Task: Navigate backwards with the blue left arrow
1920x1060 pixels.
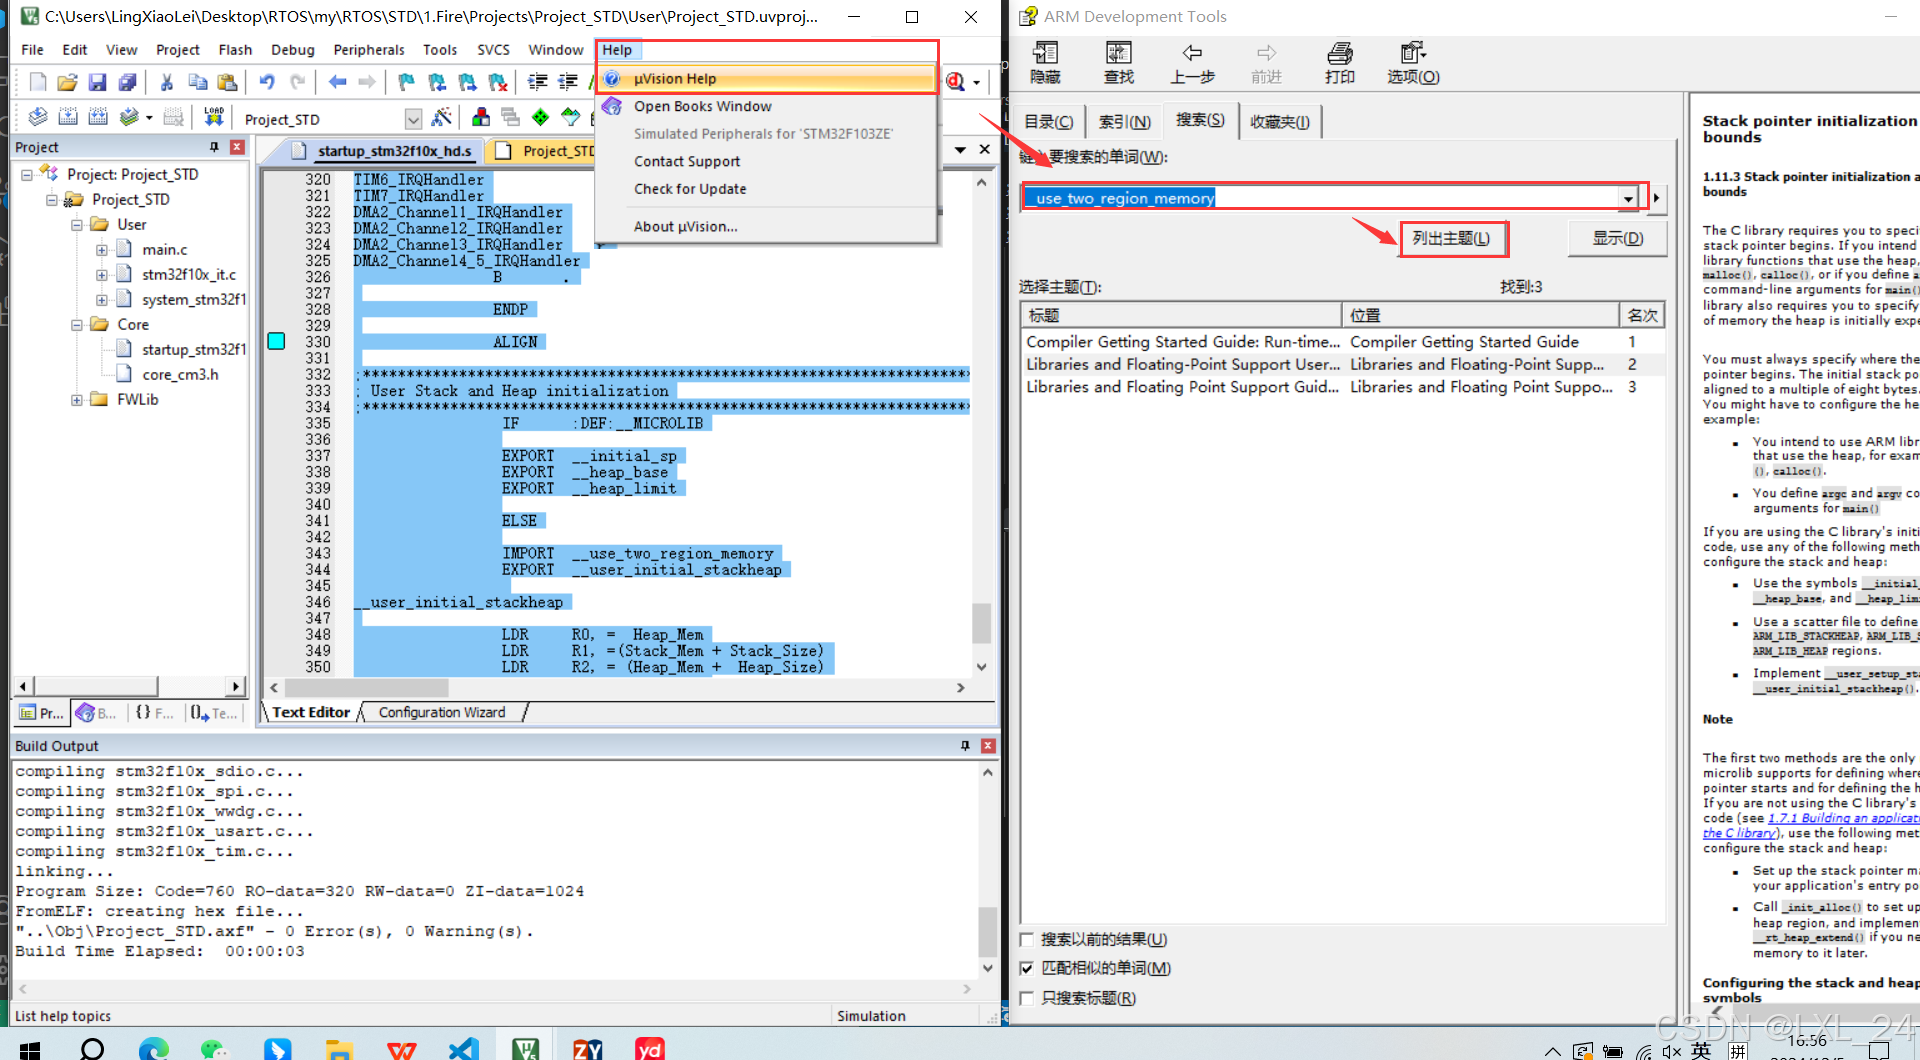Action: pyautogui.click(x=337, y=82)
